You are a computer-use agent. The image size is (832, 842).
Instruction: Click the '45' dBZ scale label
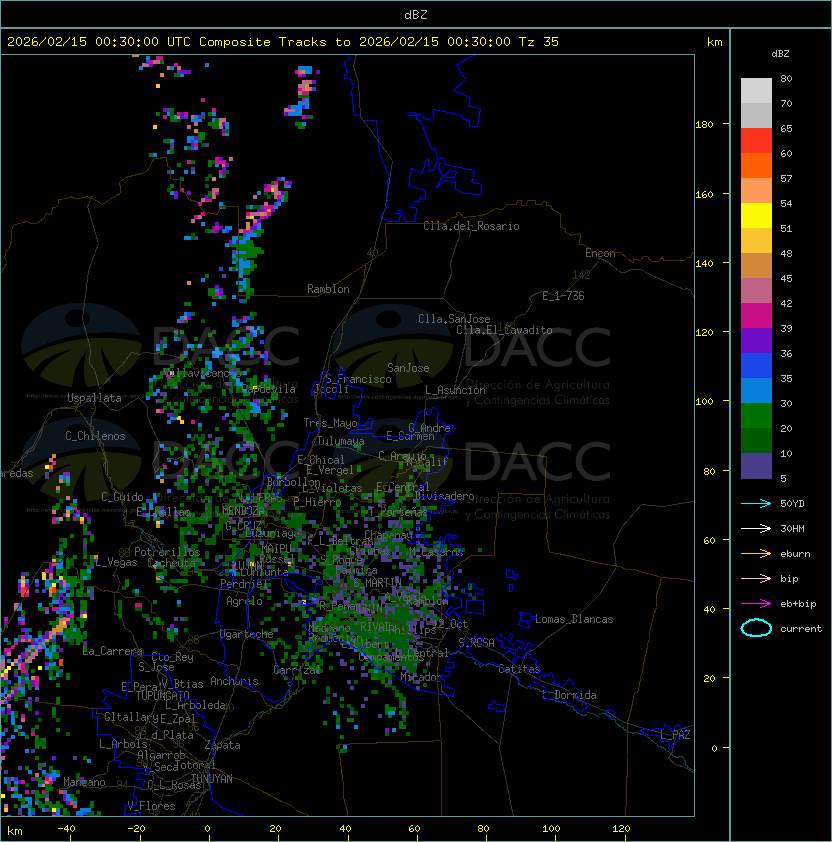pos(786,279)
